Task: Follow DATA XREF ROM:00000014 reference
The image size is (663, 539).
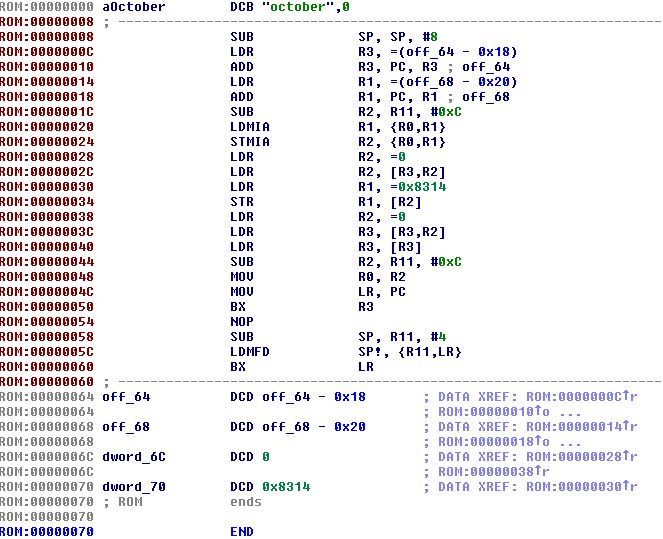Action: [x=581, y=427]
